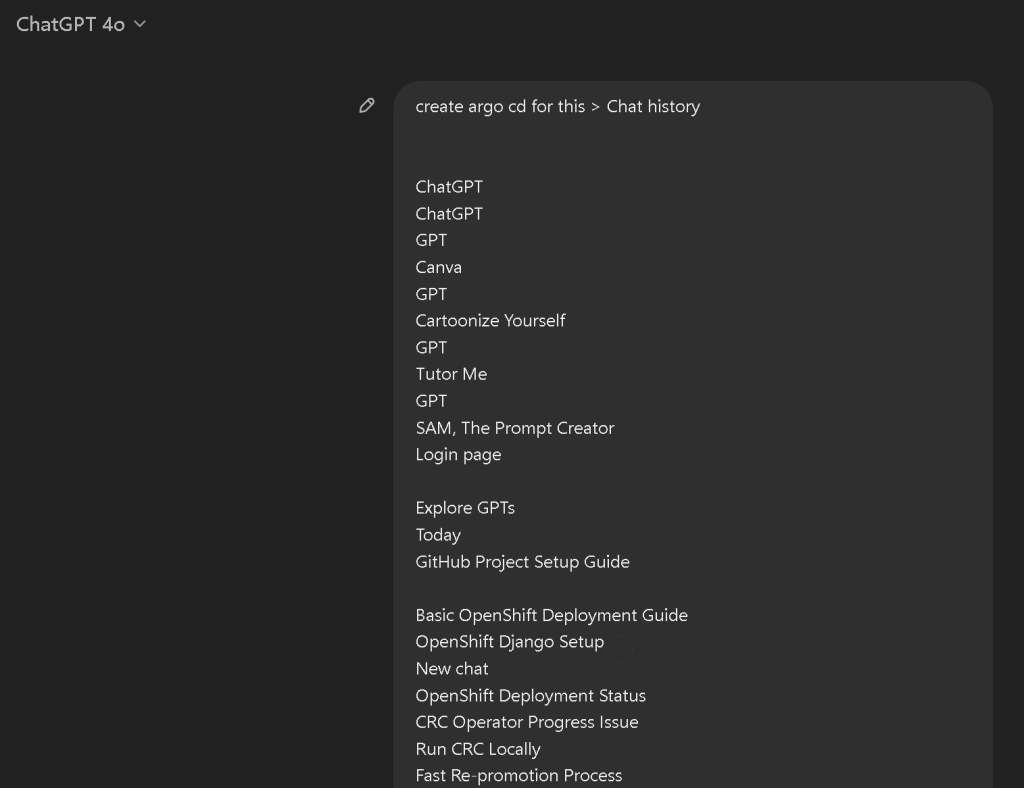Click the pencil edit message icon

[x=367, y=106]
